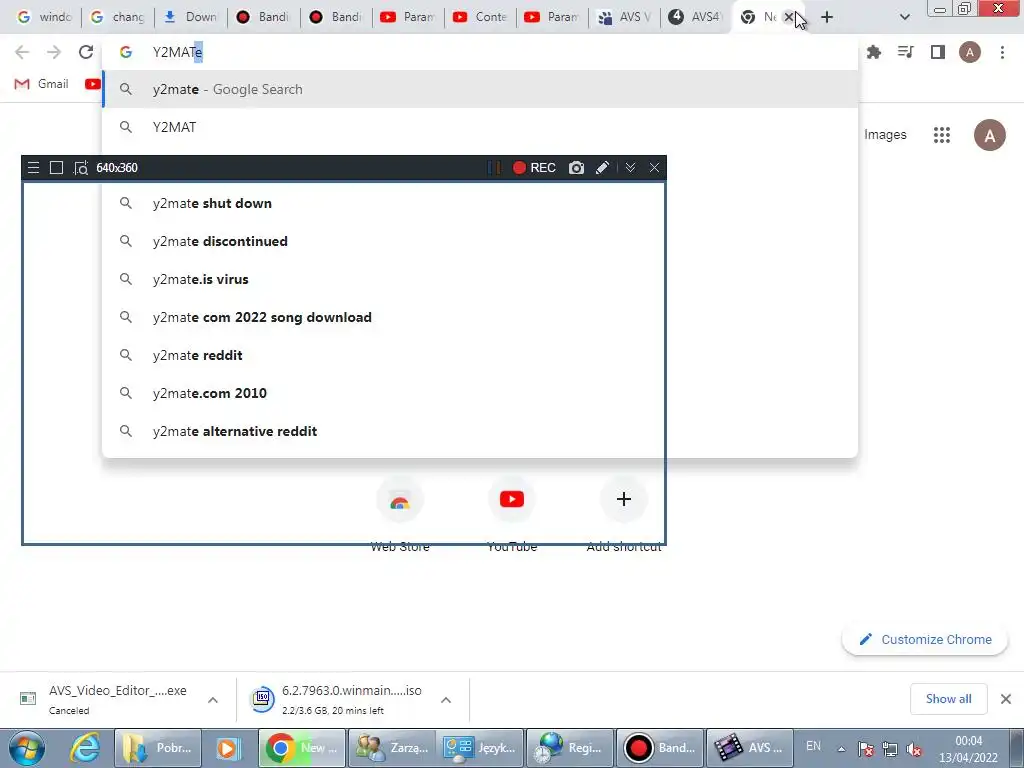
Task: Choose 'y2mate alternative reddit' suggestion
Action: 480,431
